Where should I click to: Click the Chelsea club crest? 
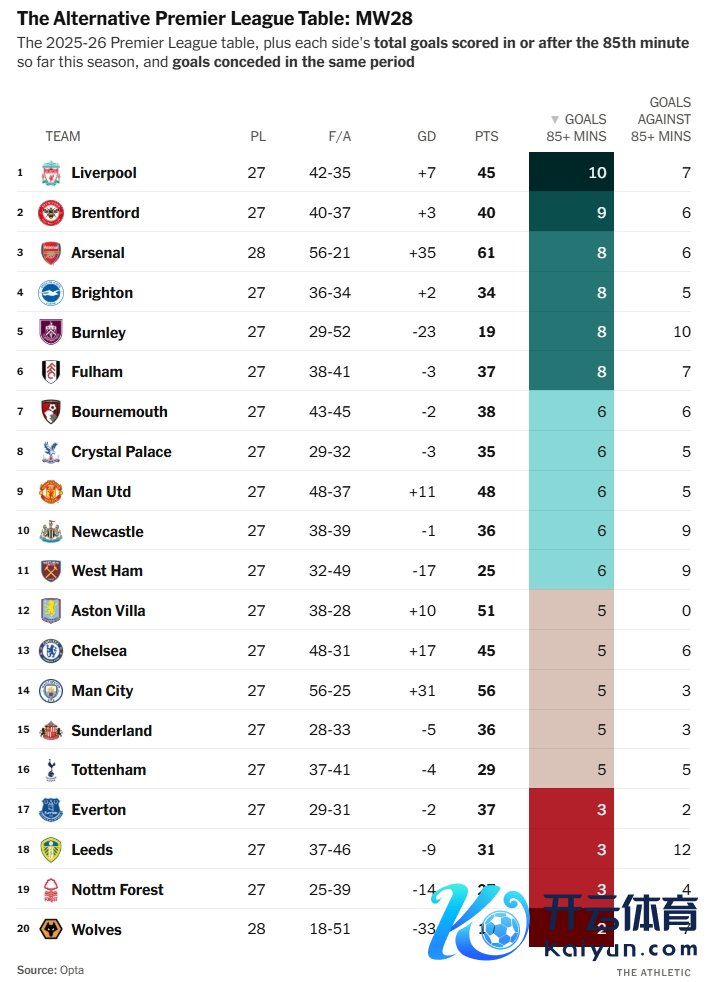coord(50,651)
